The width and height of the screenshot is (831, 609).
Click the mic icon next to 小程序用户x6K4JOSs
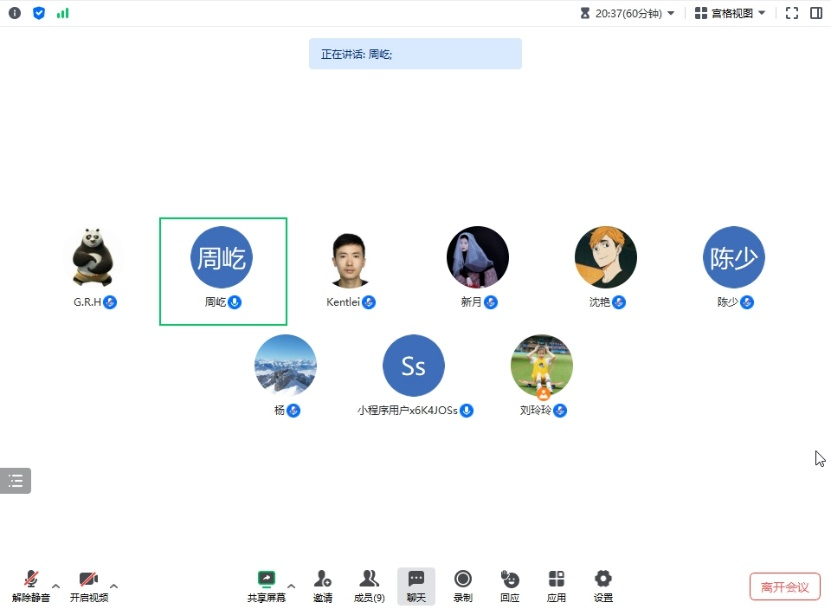(466, 410)
